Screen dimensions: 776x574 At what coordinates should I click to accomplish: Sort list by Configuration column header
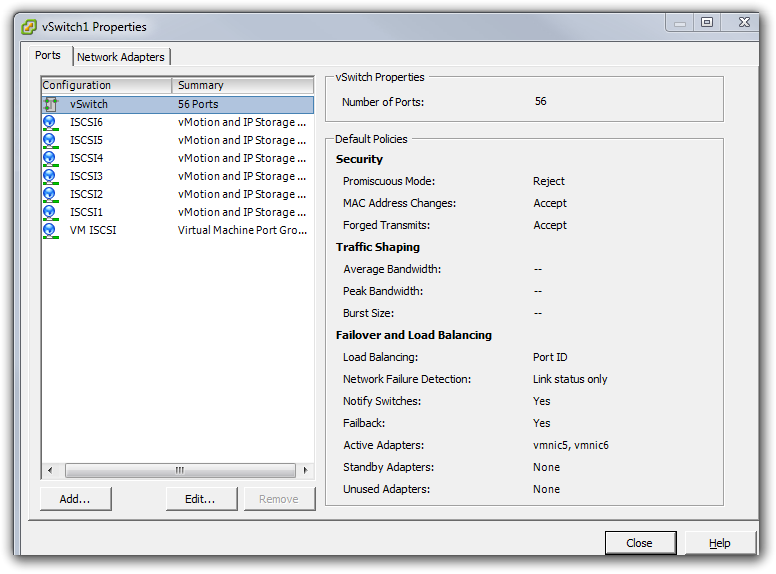tap(106, 85)
